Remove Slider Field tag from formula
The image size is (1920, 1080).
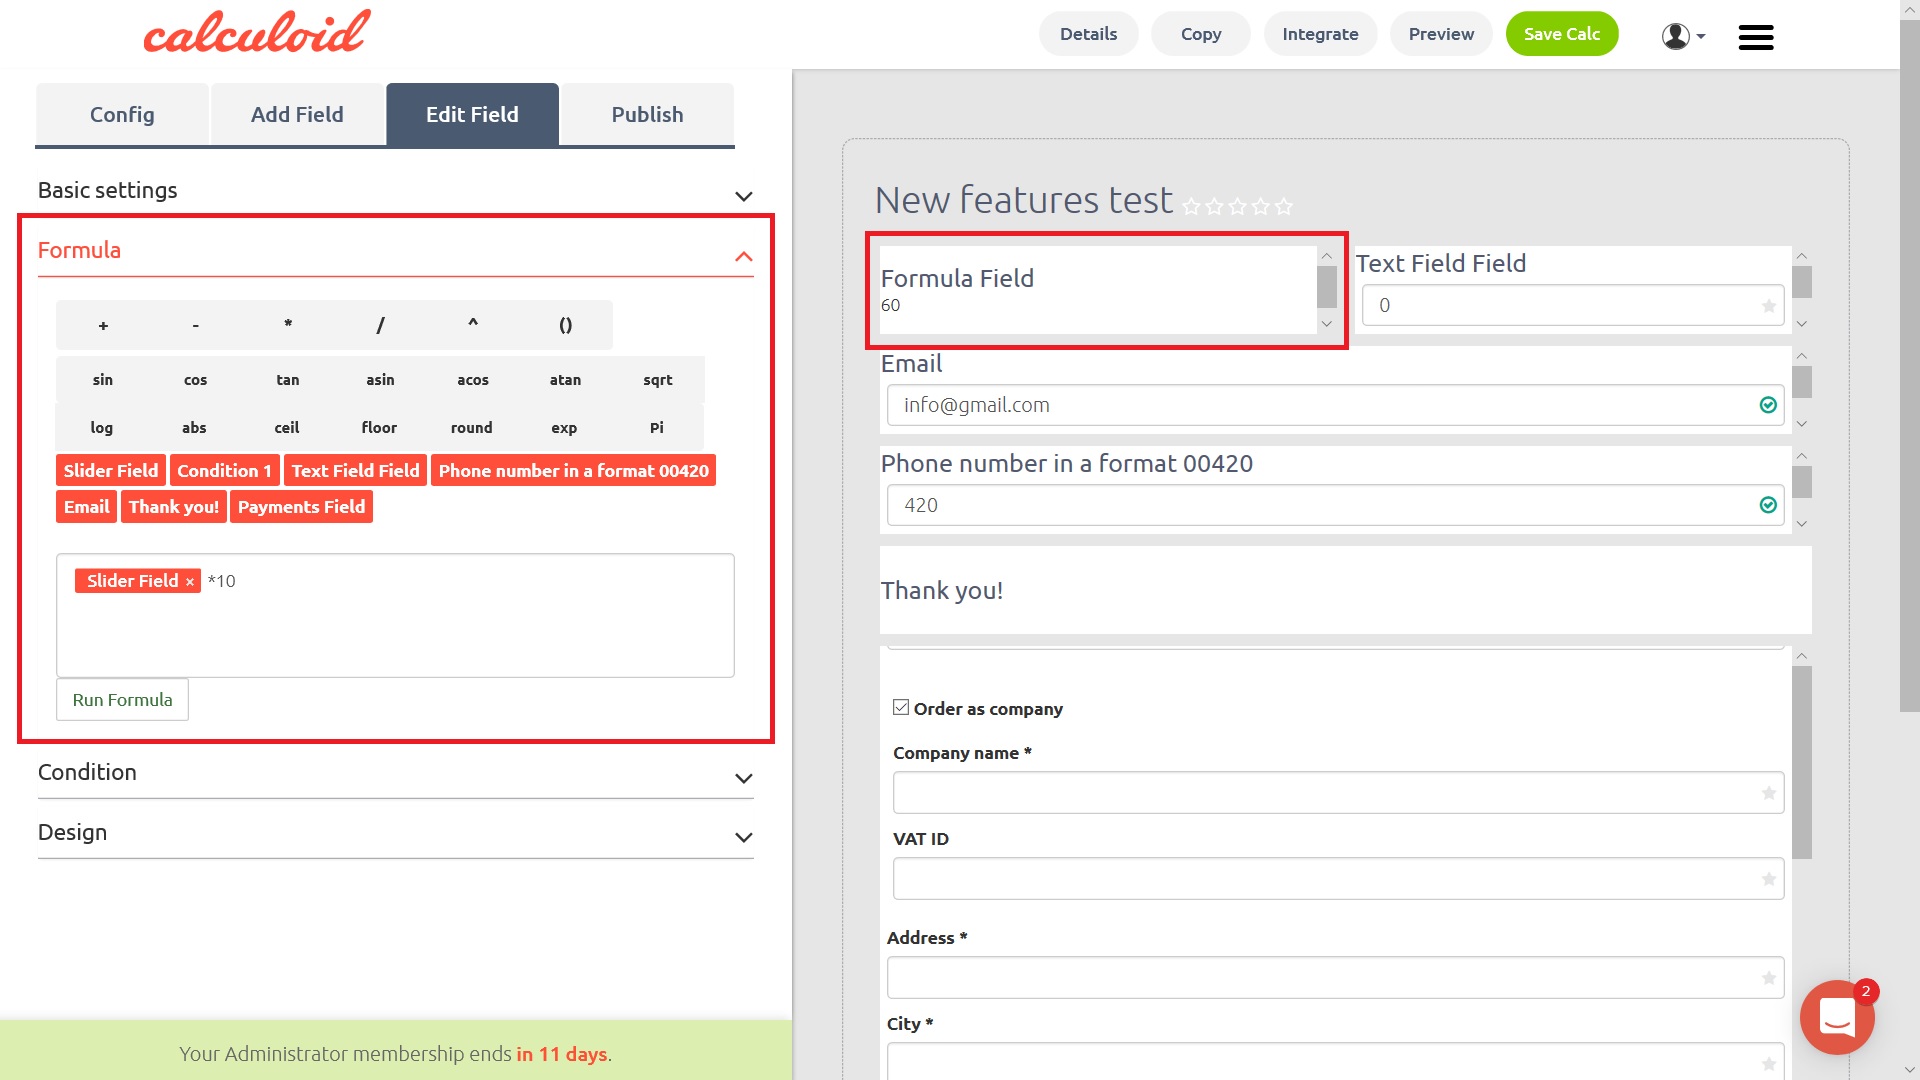click(x=189, y=582)
